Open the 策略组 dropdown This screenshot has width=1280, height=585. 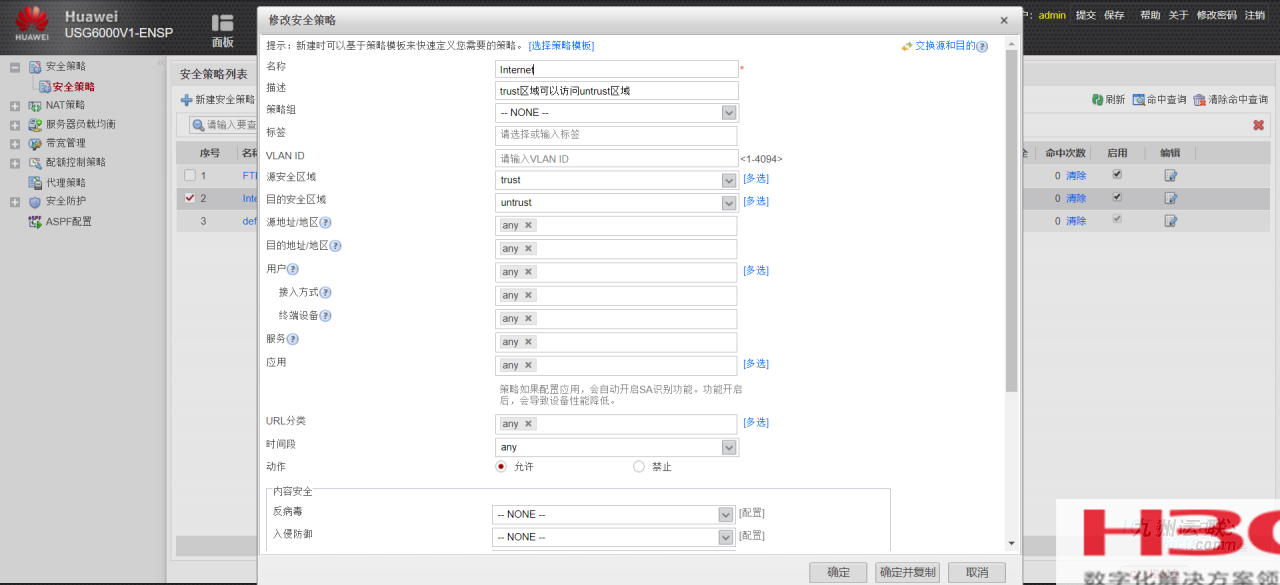[617, 113]
